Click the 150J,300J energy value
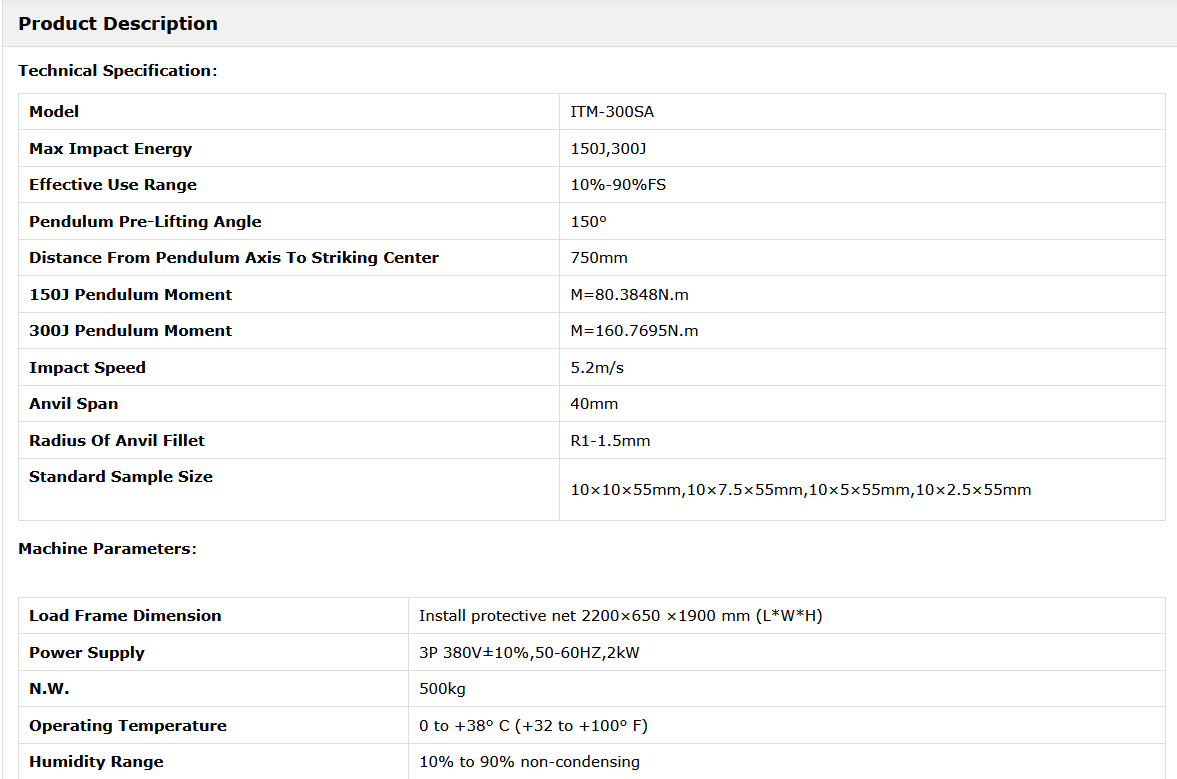 click(x=608, y=149)
